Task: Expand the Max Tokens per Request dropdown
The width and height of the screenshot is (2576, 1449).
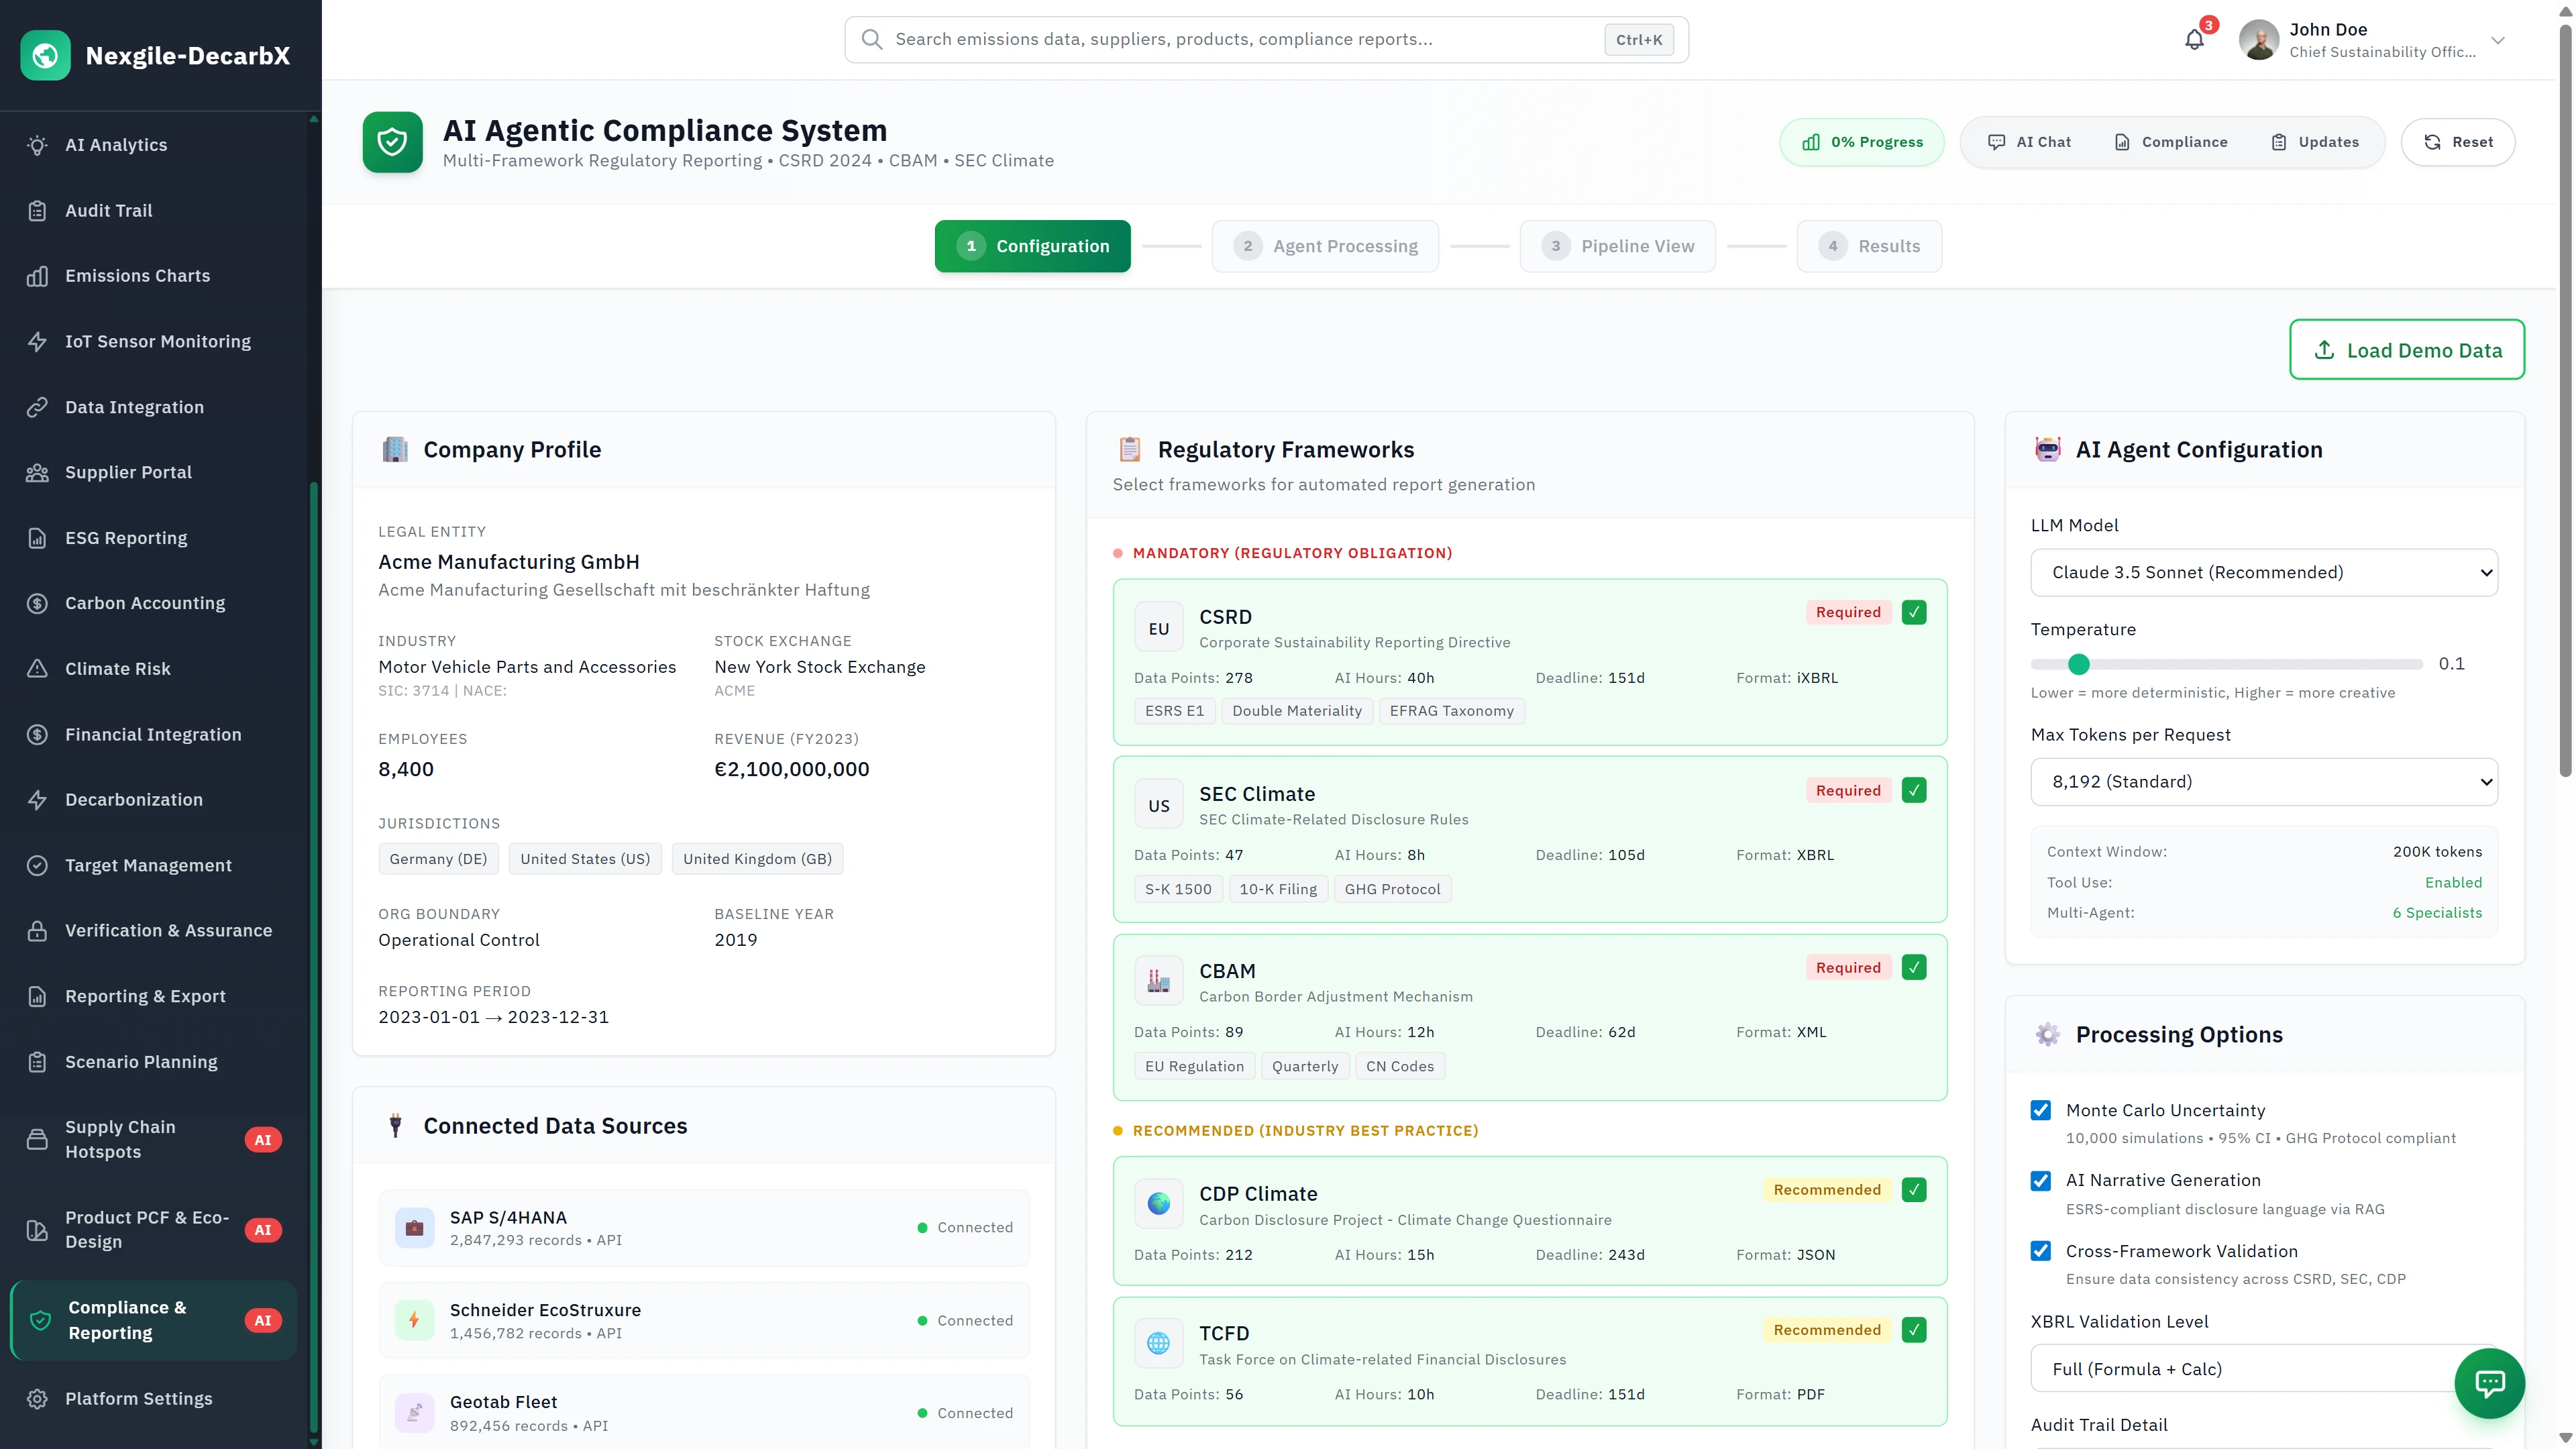Action: 2264,782
